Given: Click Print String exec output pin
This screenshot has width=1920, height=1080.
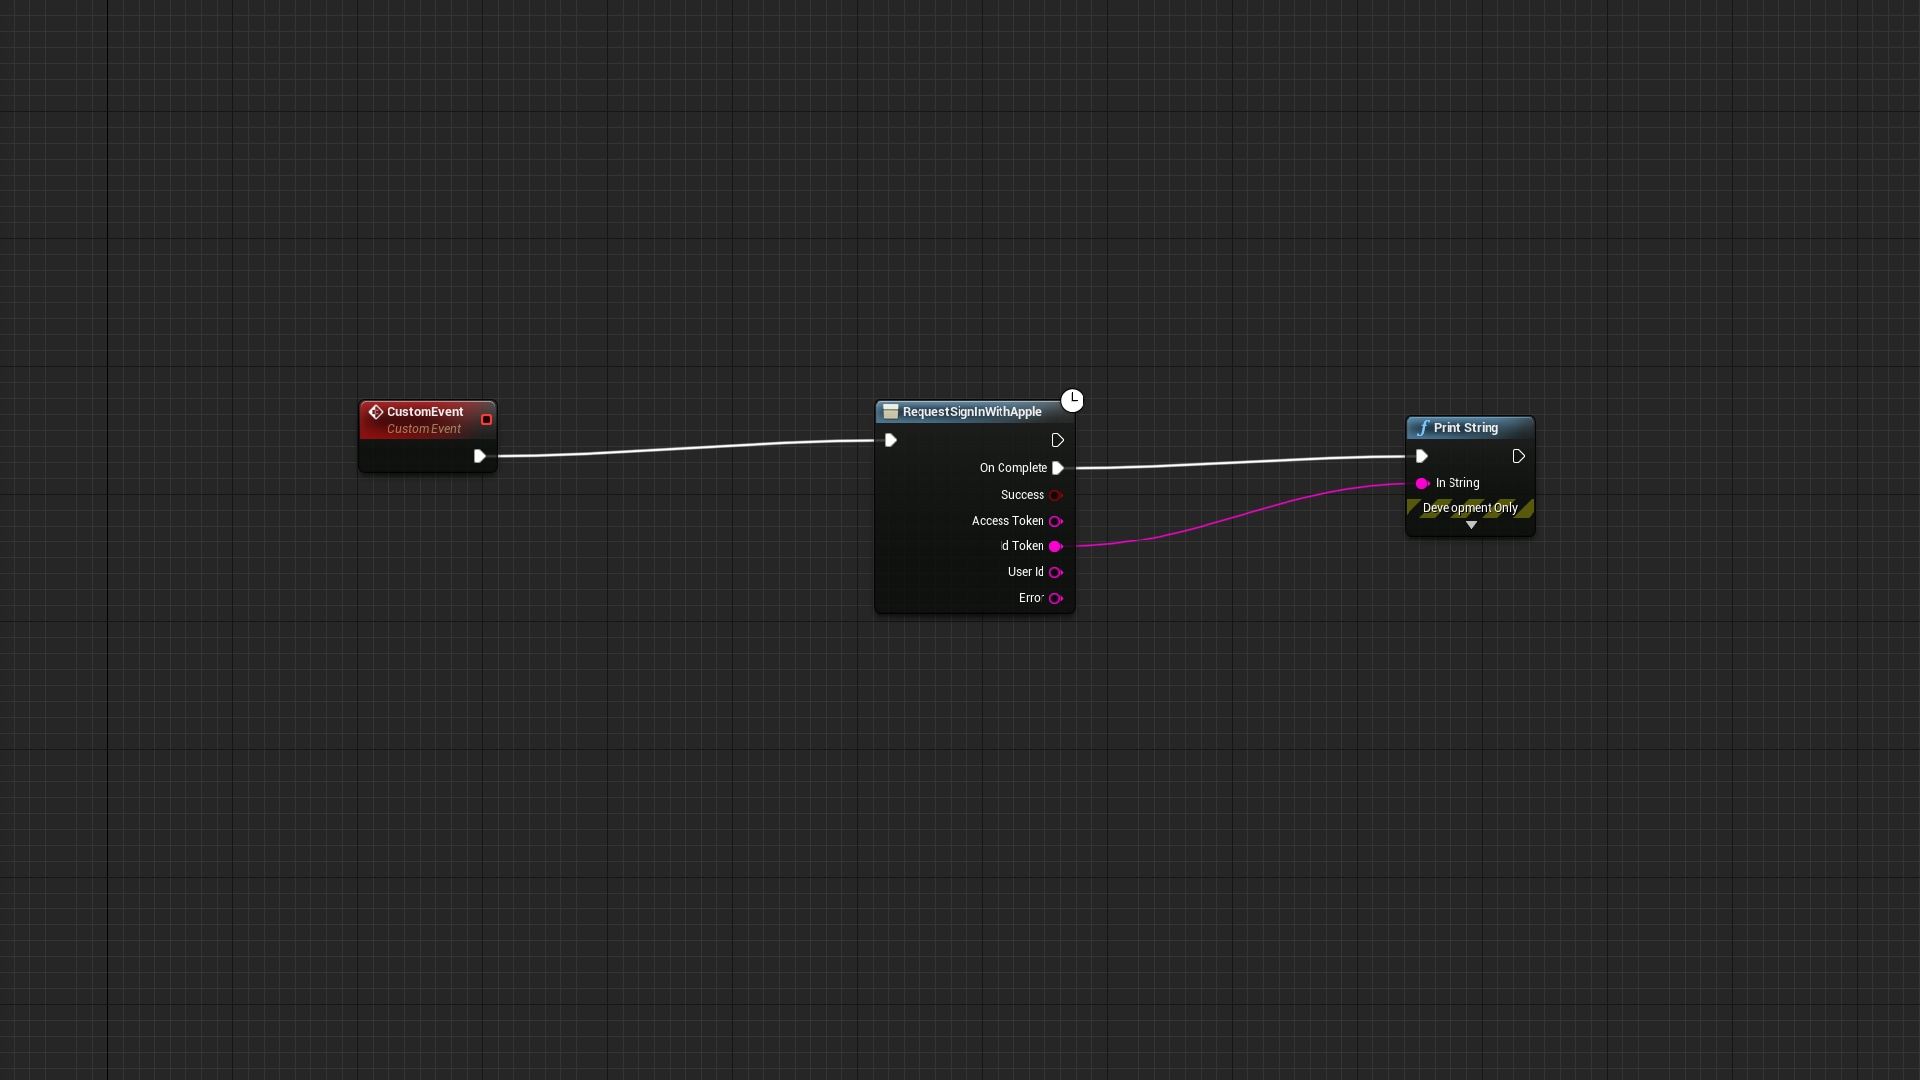Looking at the screenshot, I should pyautogui.click(x=1519, y=456).
